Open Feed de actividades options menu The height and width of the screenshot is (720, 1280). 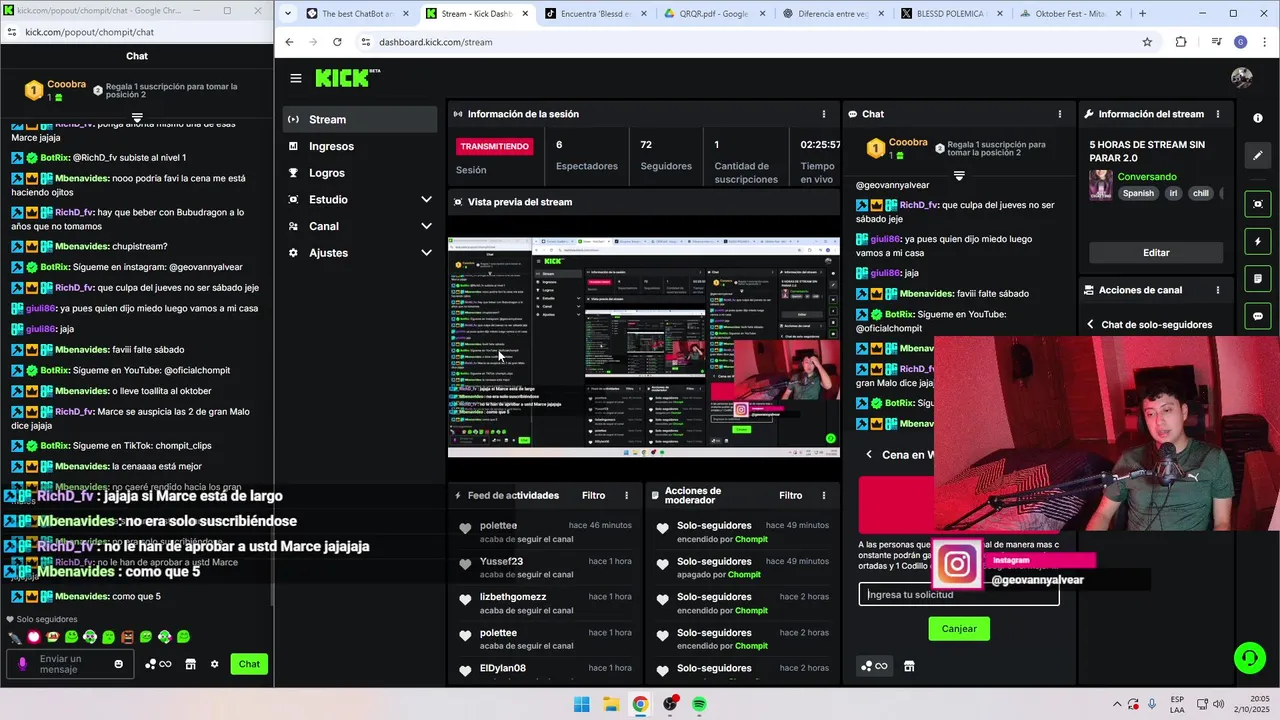click(627, 495)
